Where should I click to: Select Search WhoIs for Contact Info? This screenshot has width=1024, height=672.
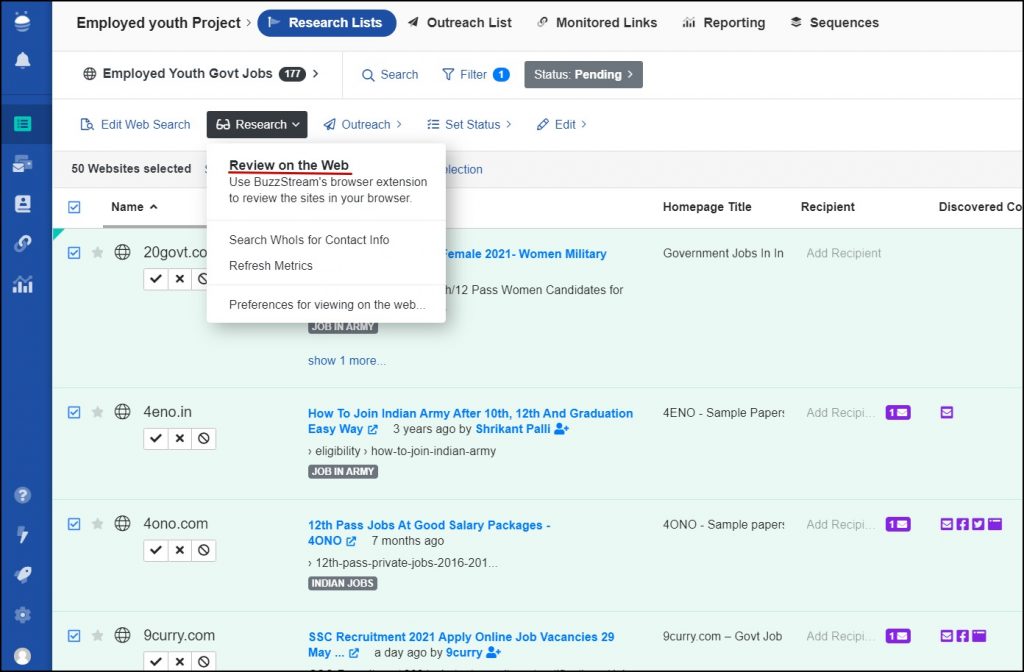309,240
